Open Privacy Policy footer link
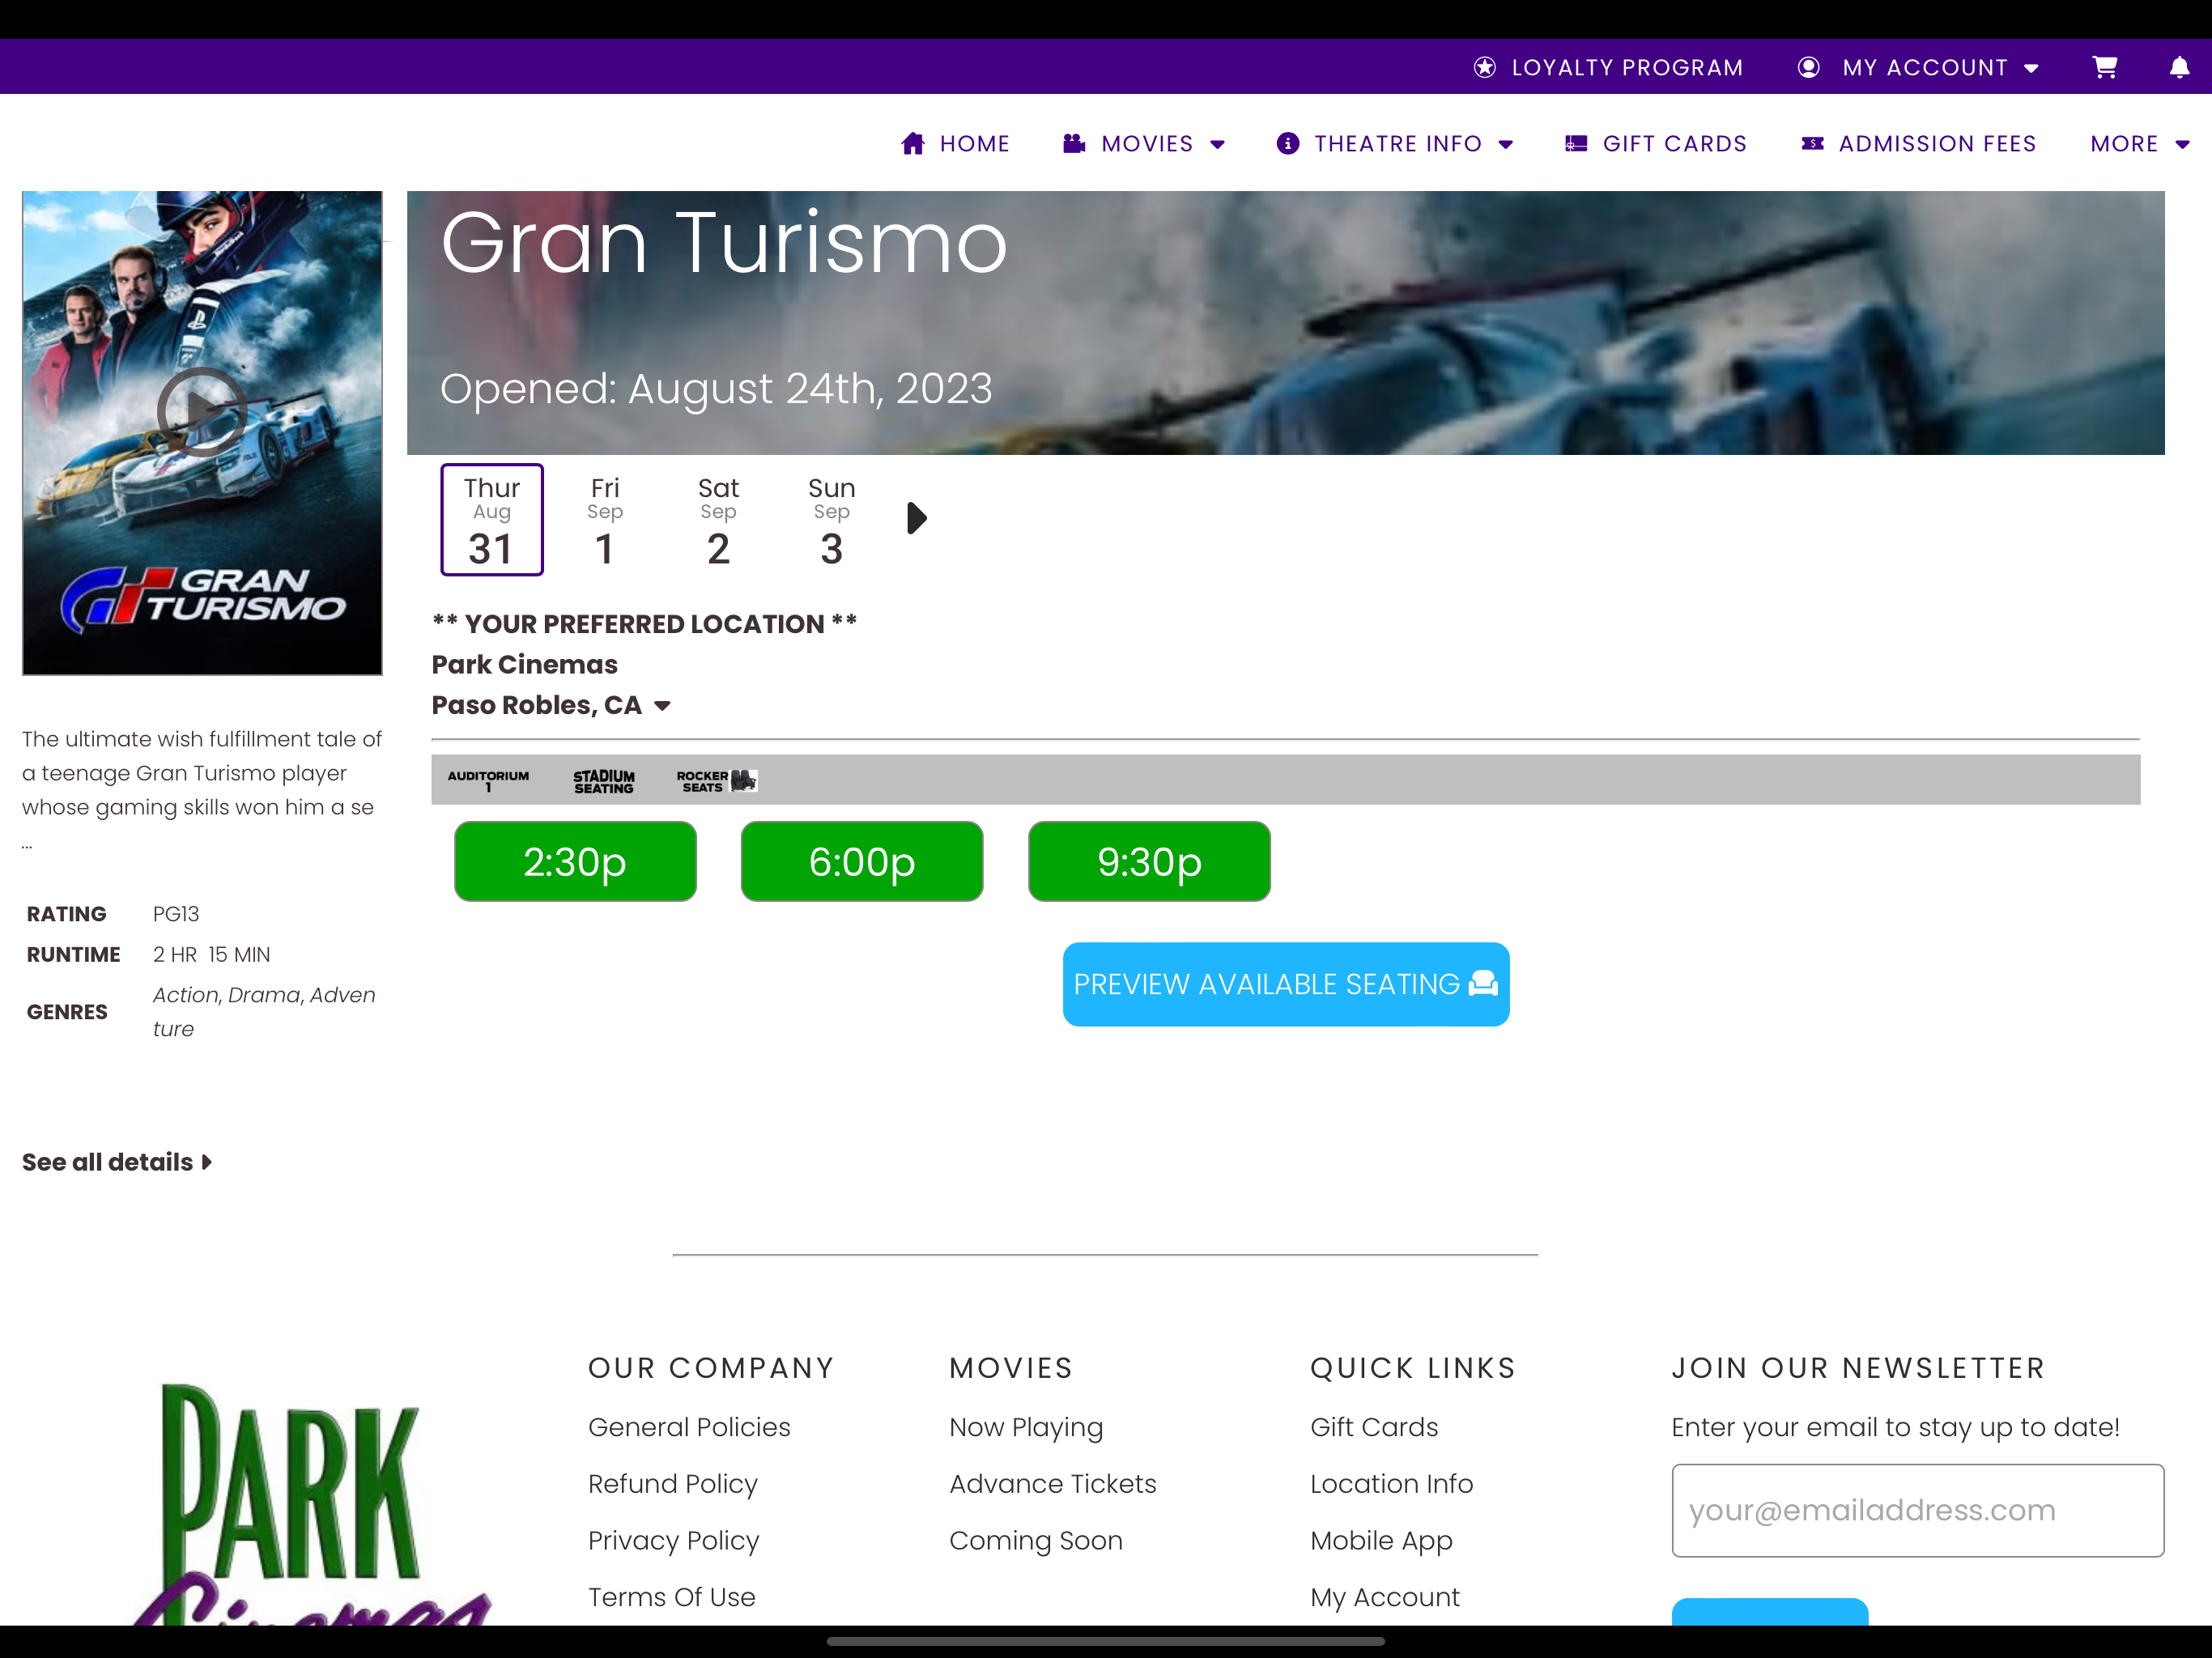 tap(674, 1540)
